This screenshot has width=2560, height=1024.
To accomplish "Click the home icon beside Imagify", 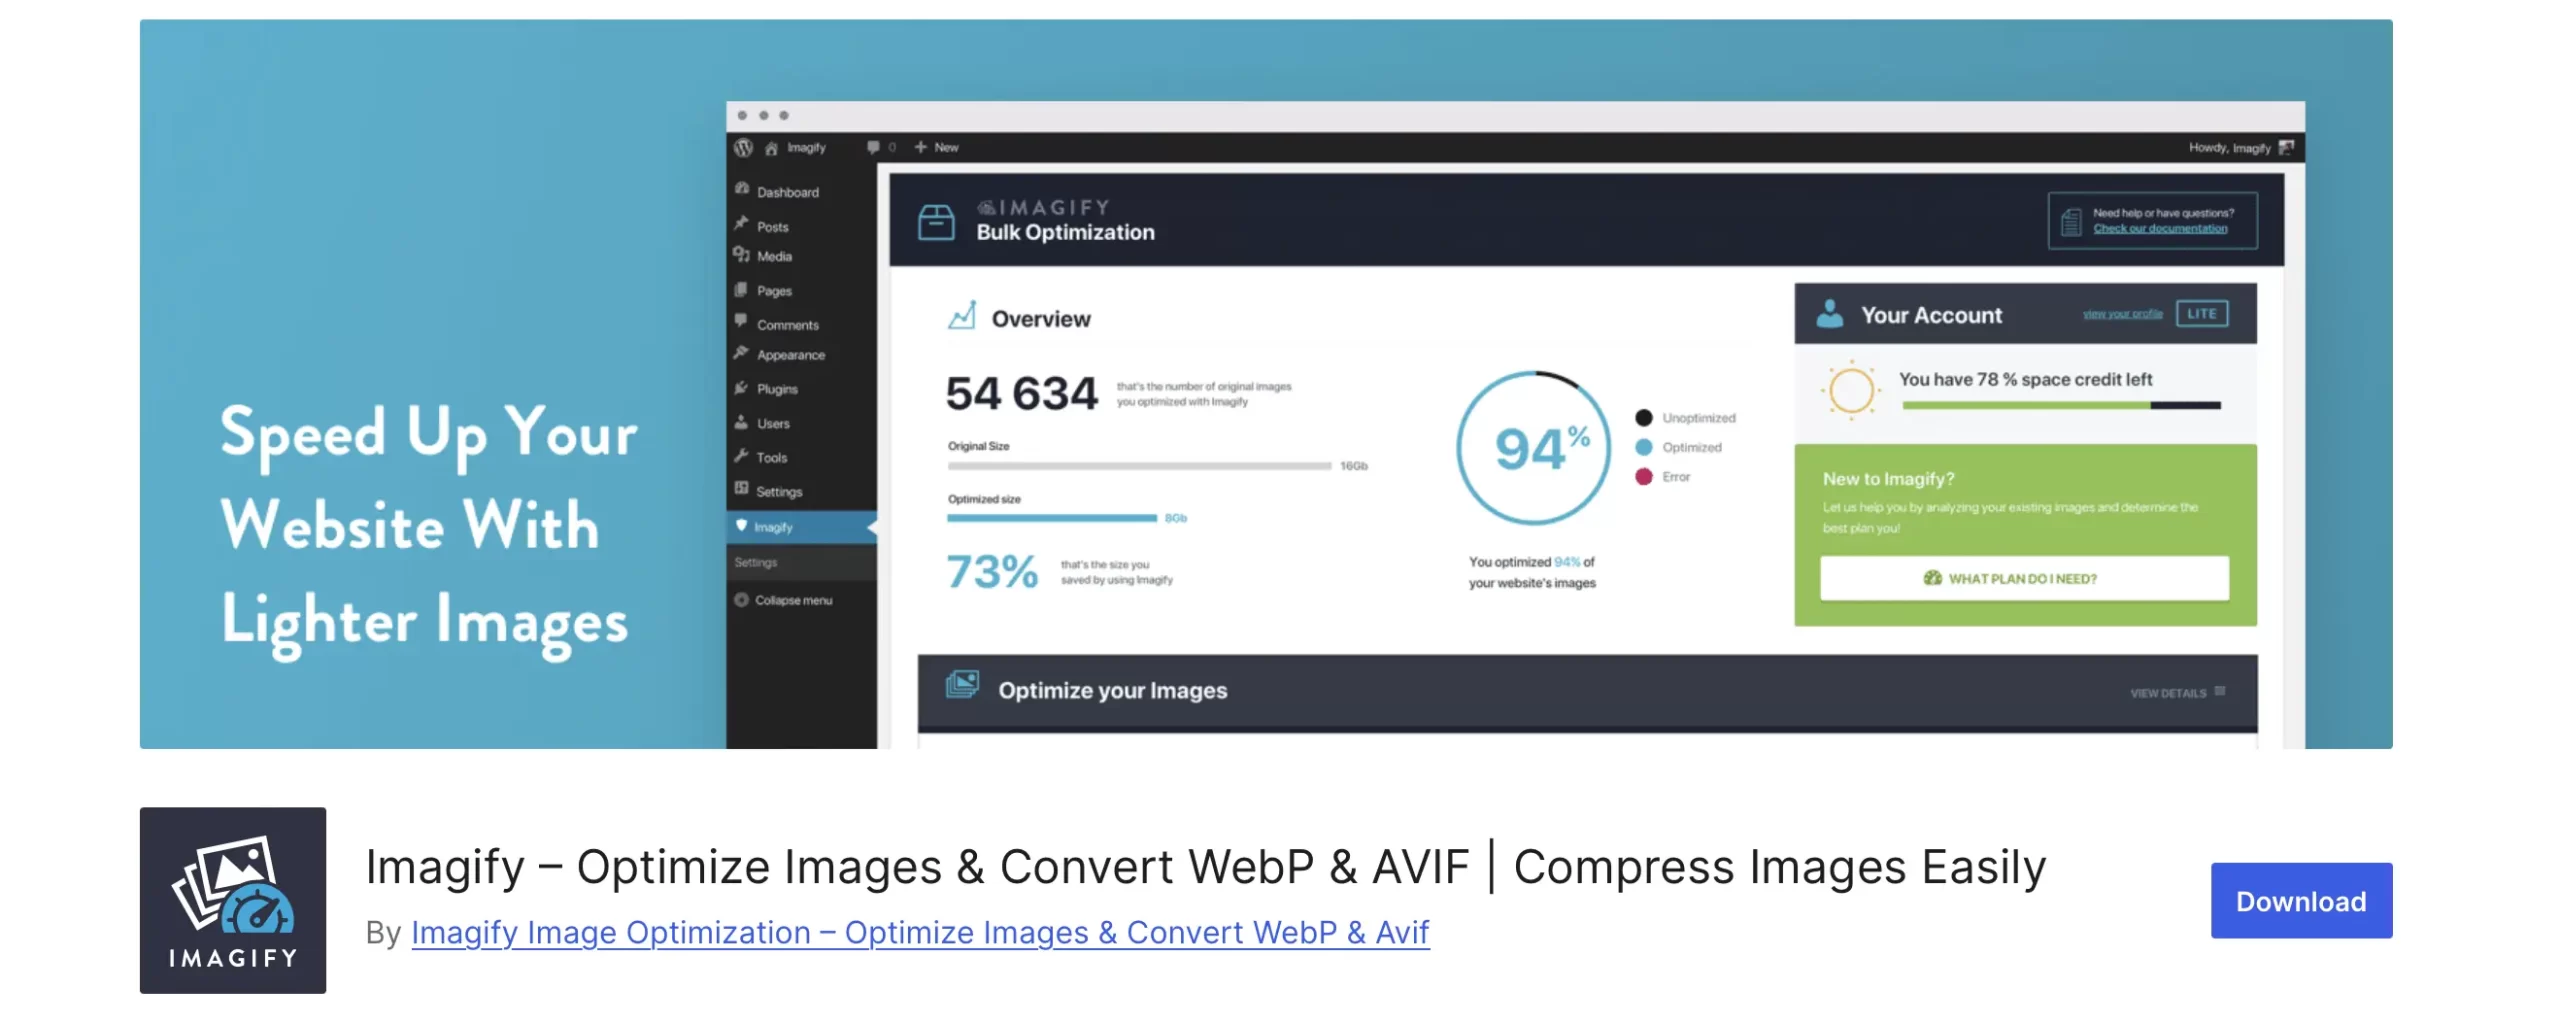I will tap(771, 148).
